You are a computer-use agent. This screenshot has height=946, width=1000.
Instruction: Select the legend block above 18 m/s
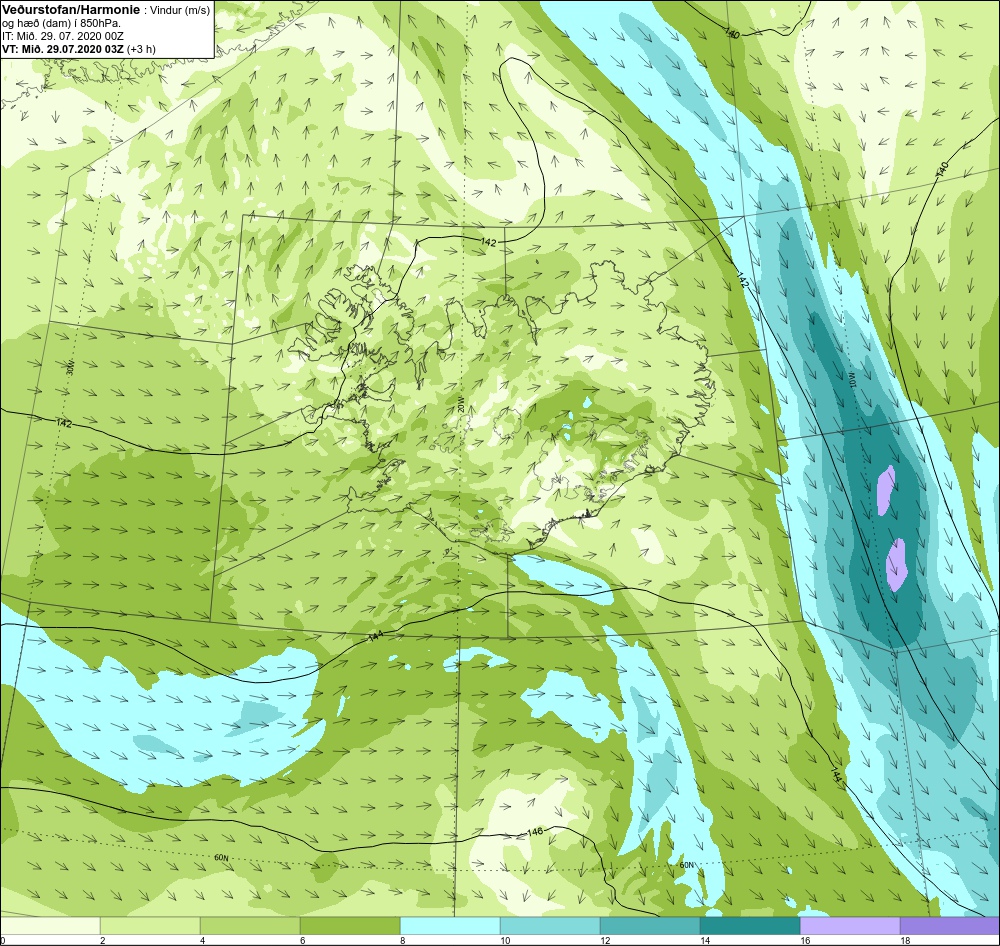[x=950, y=926]
